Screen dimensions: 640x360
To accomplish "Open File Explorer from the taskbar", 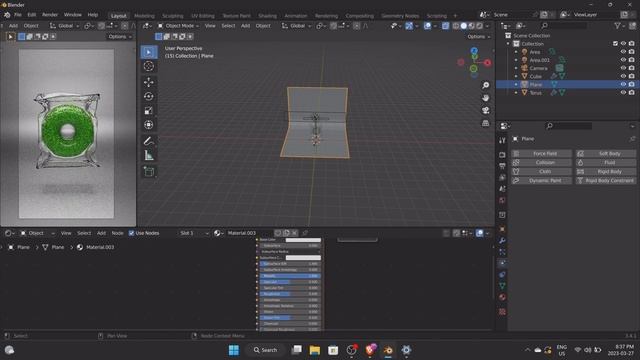I will pos(315,350).
